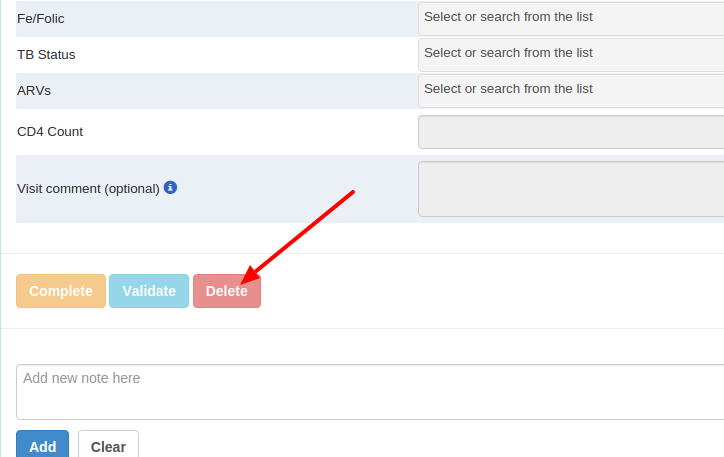Open the ARVs dropdown list
The image size is (724, 457).
[570, 90]
